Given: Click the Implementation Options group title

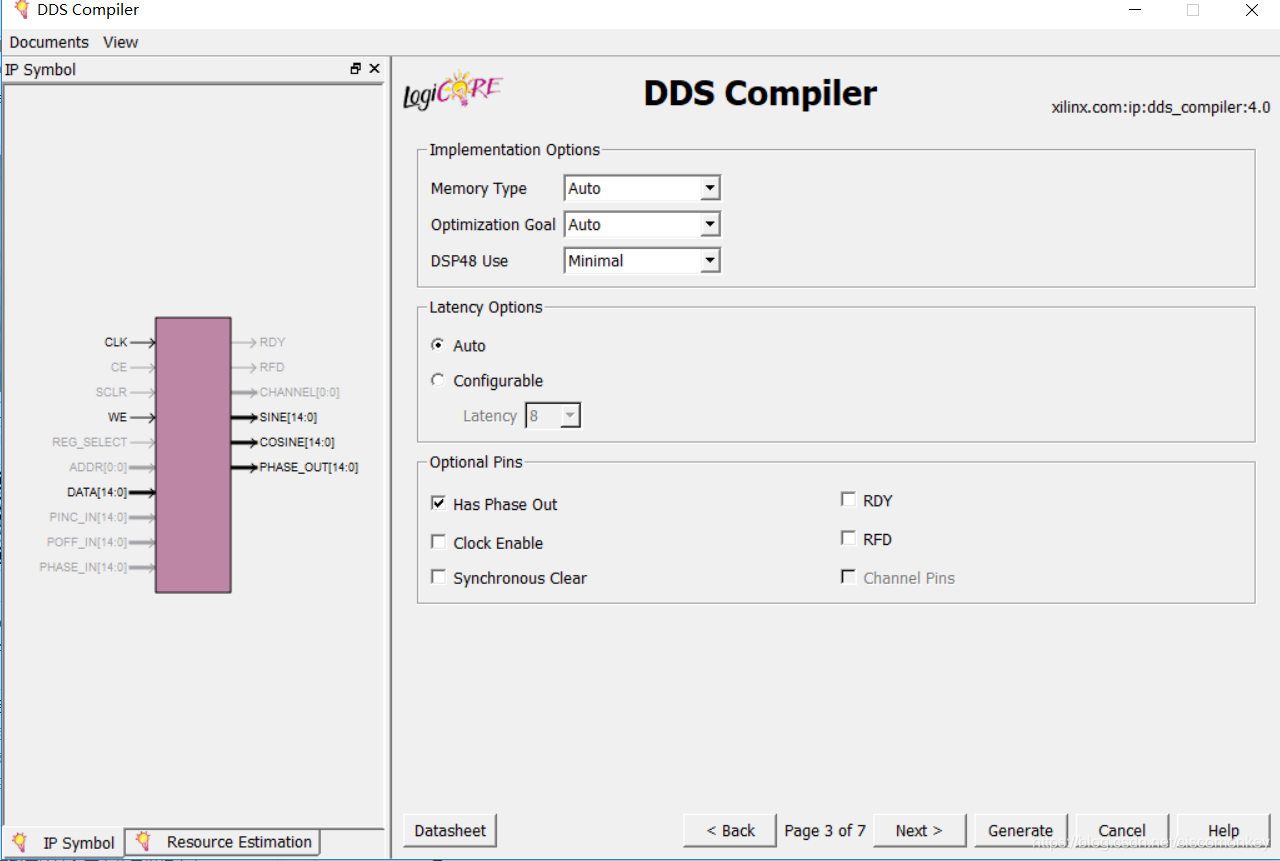Looking at the screenshot, I should click(x=515, y=149).
